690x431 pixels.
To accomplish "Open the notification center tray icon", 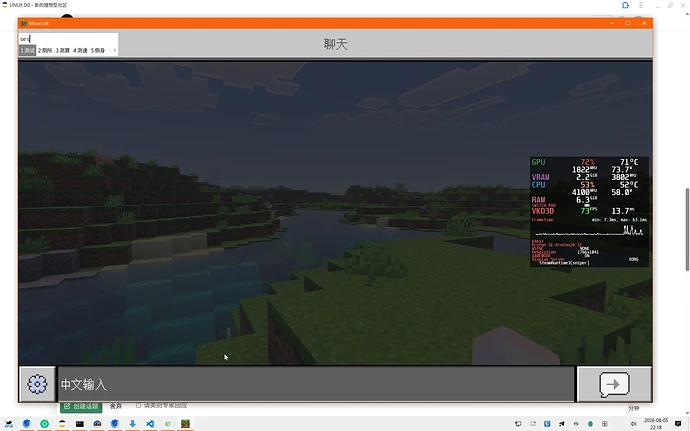I will pos(678,424).
